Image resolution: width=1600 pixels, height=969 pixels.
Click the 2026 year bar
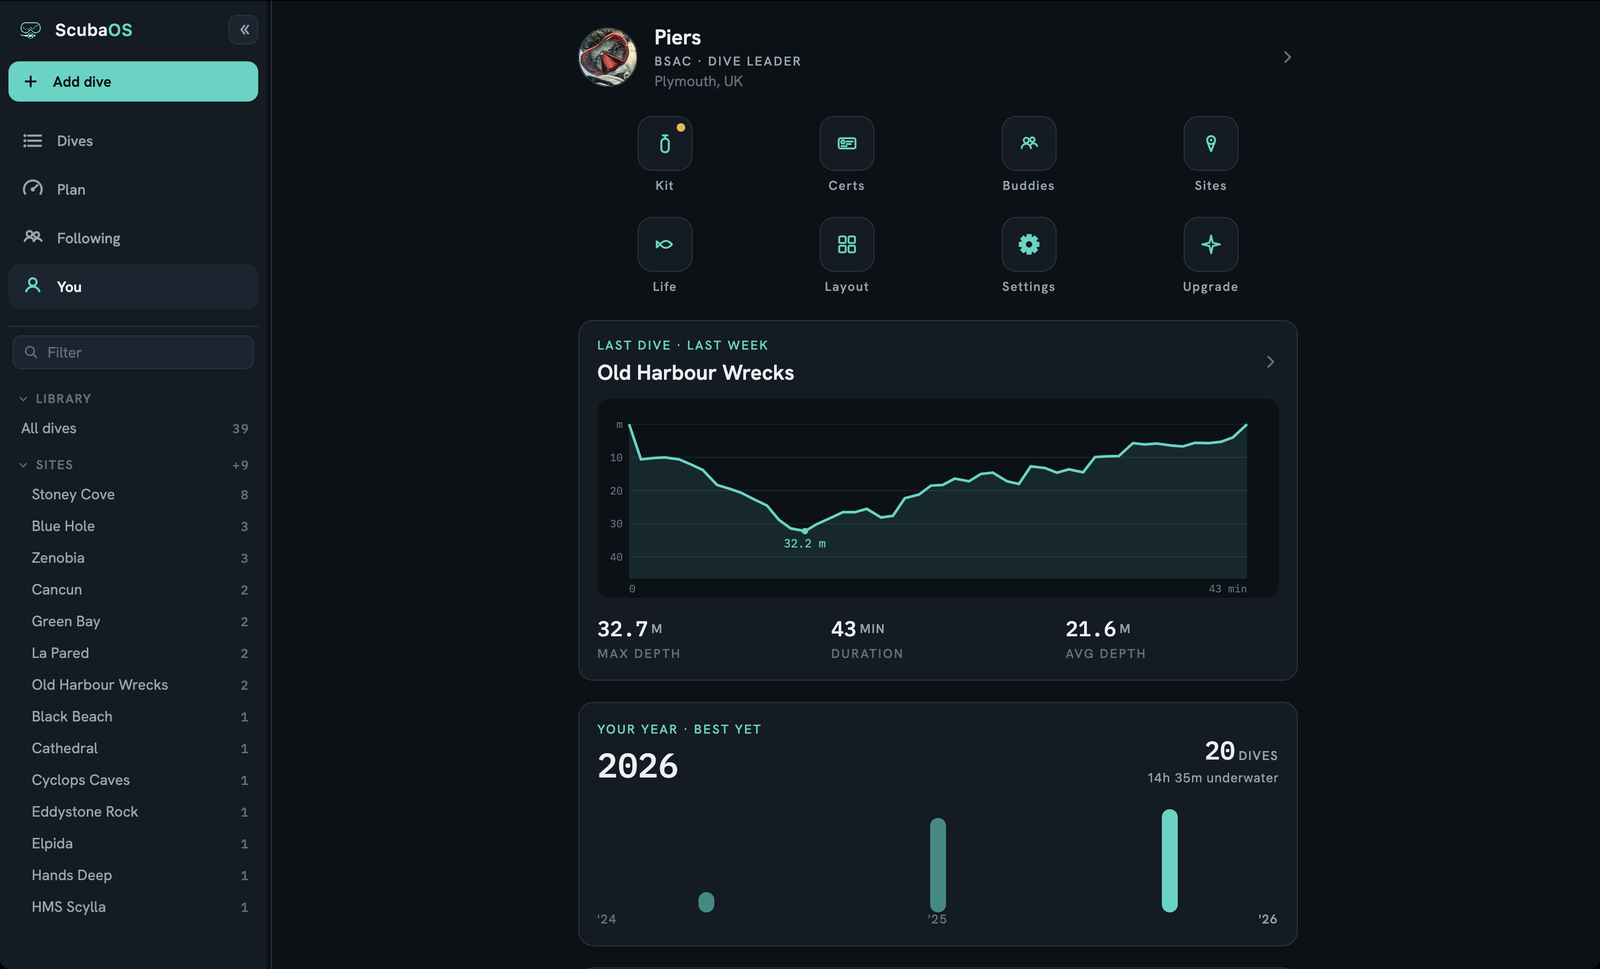click(1170, 861)
